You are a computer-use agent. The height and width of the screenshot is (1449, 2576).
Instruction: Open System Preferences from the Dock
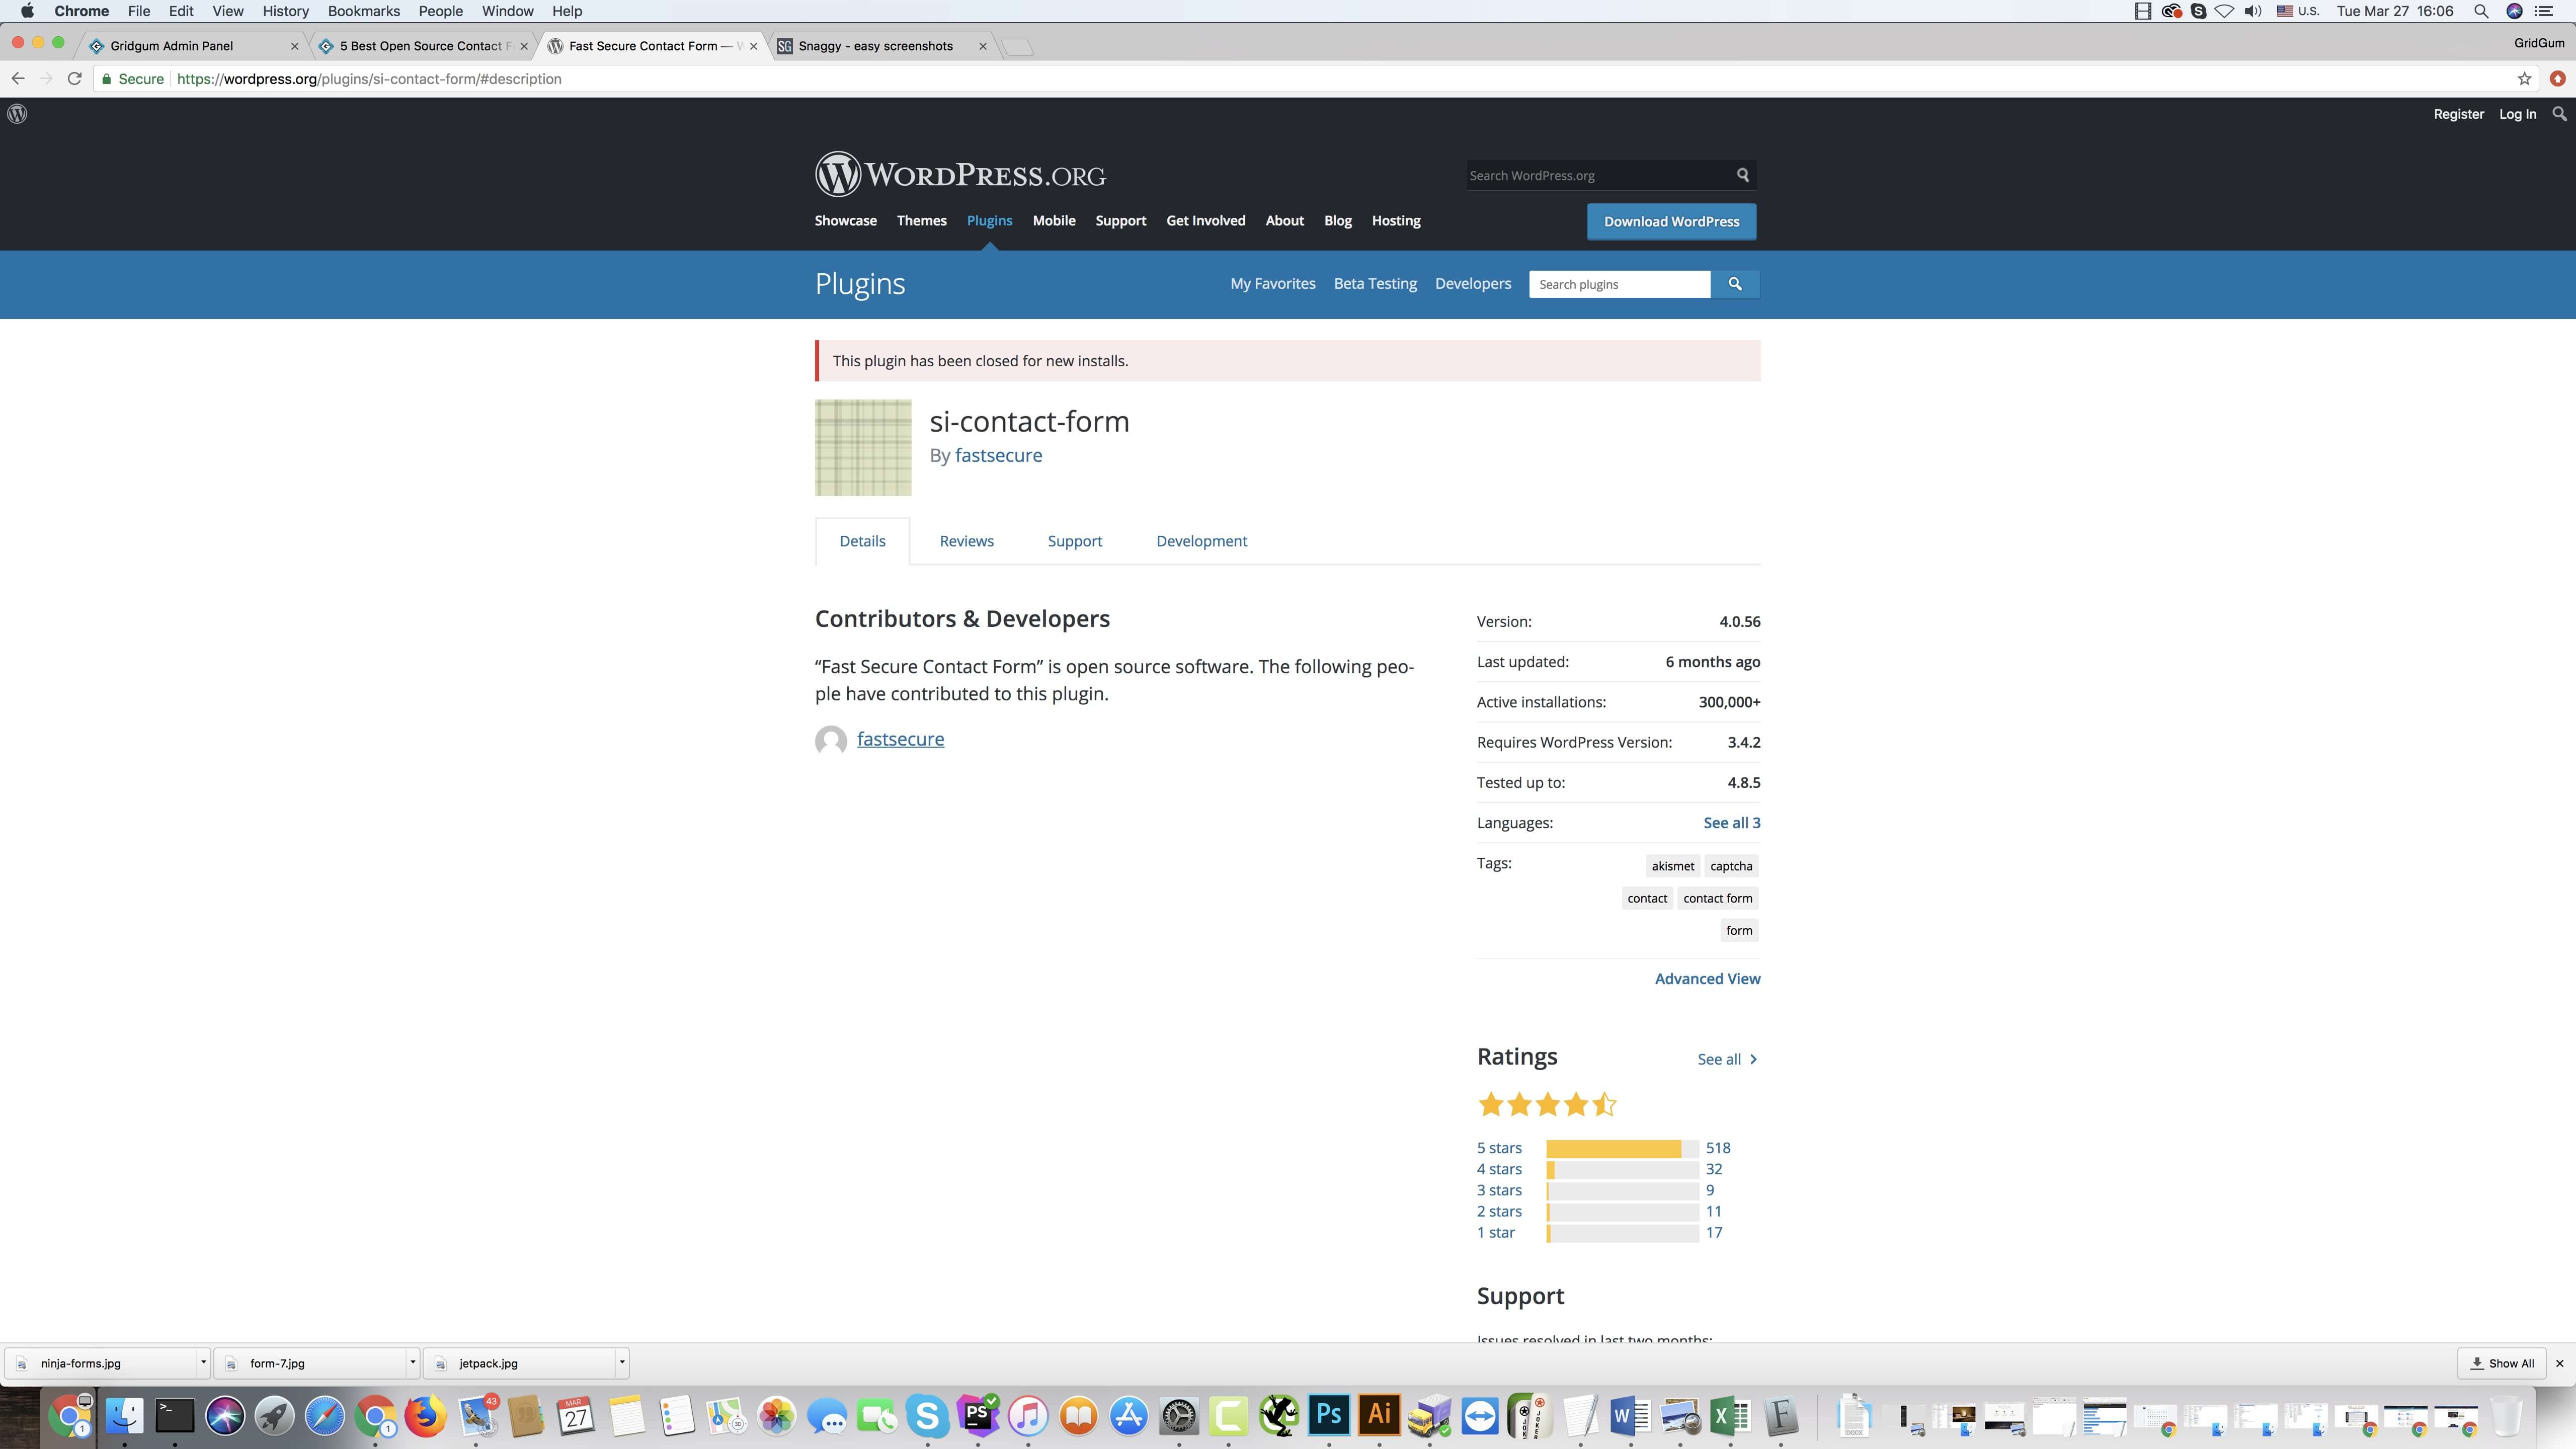tap(1179, 1416)
